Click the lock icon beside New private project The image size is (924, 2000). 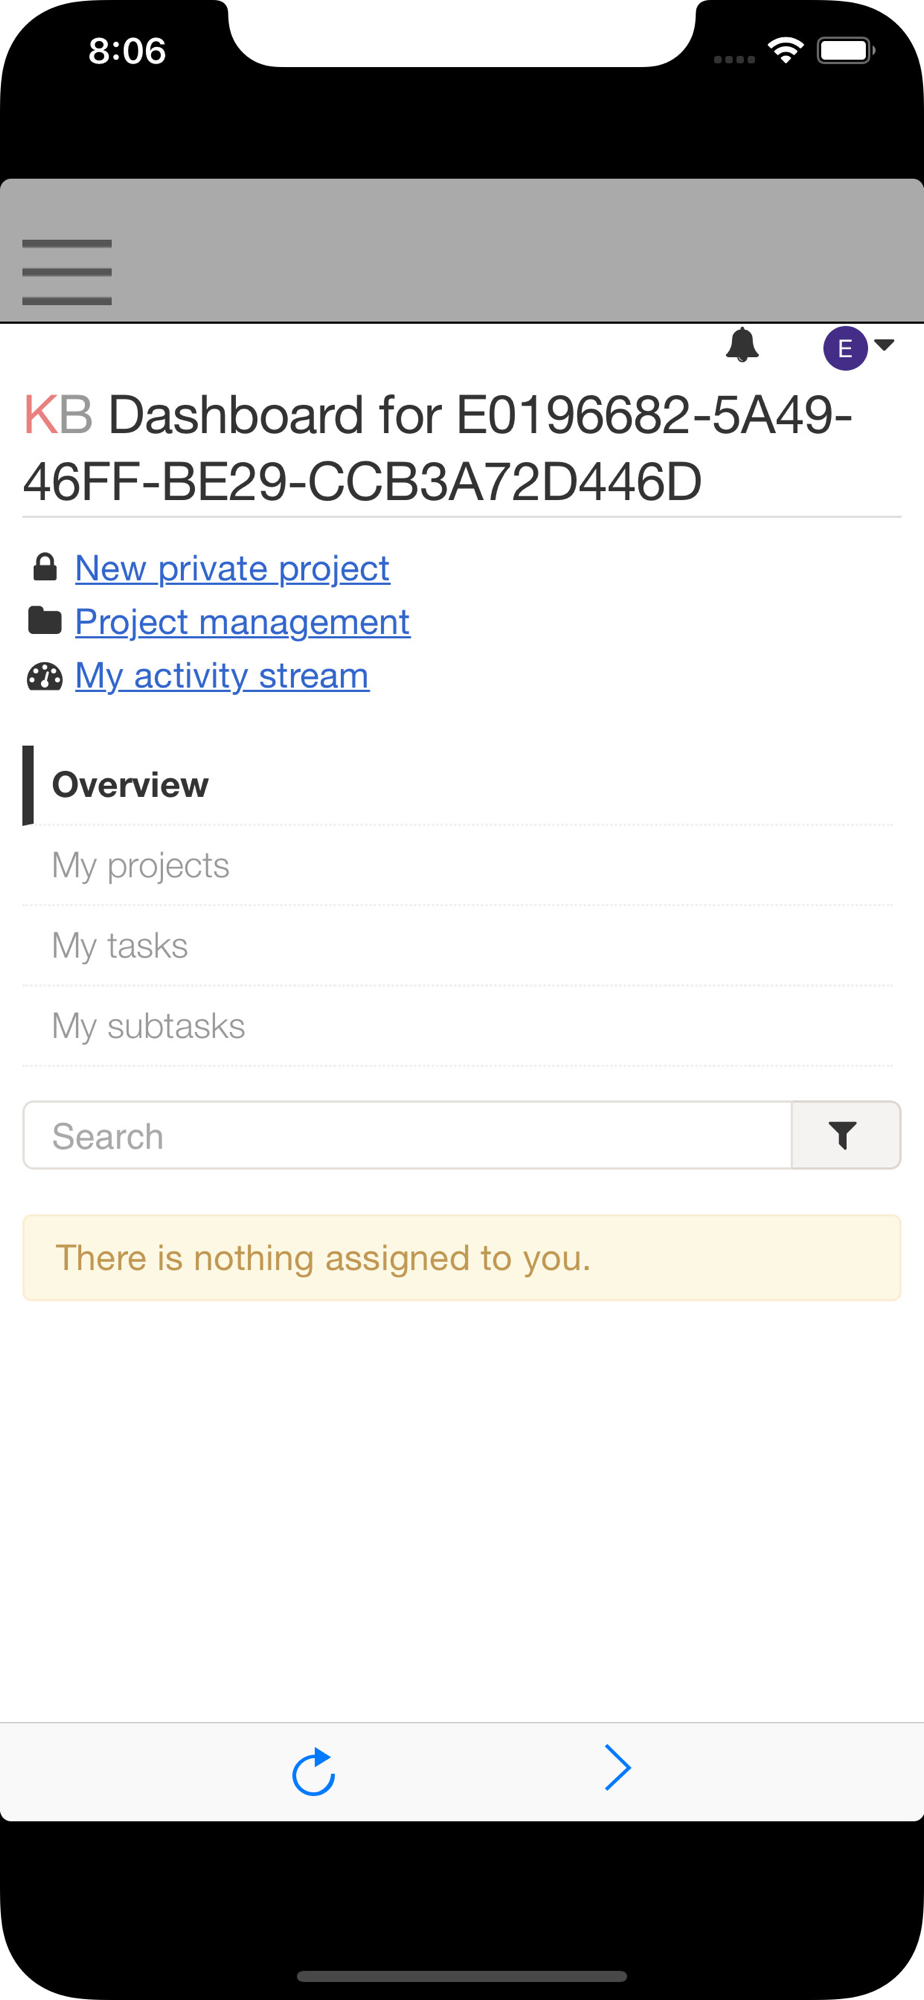pyautogui.click(x=44, y=567)
